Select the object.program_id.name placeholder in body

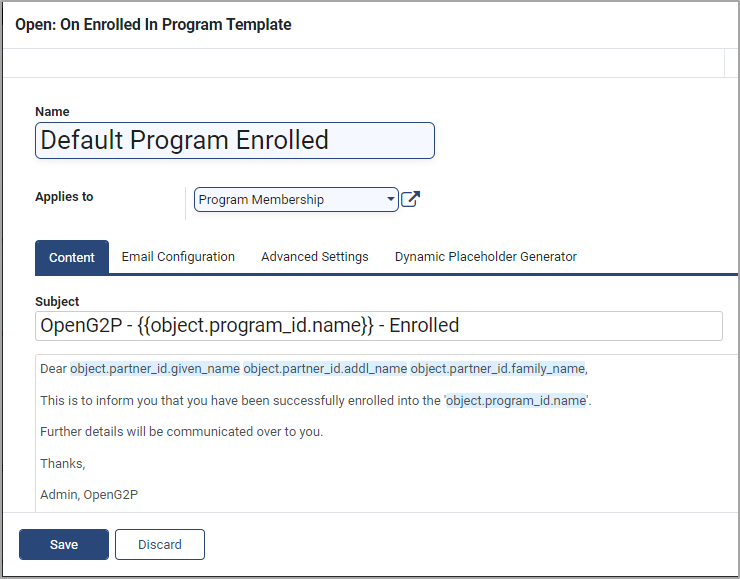(x=516, y=401)
